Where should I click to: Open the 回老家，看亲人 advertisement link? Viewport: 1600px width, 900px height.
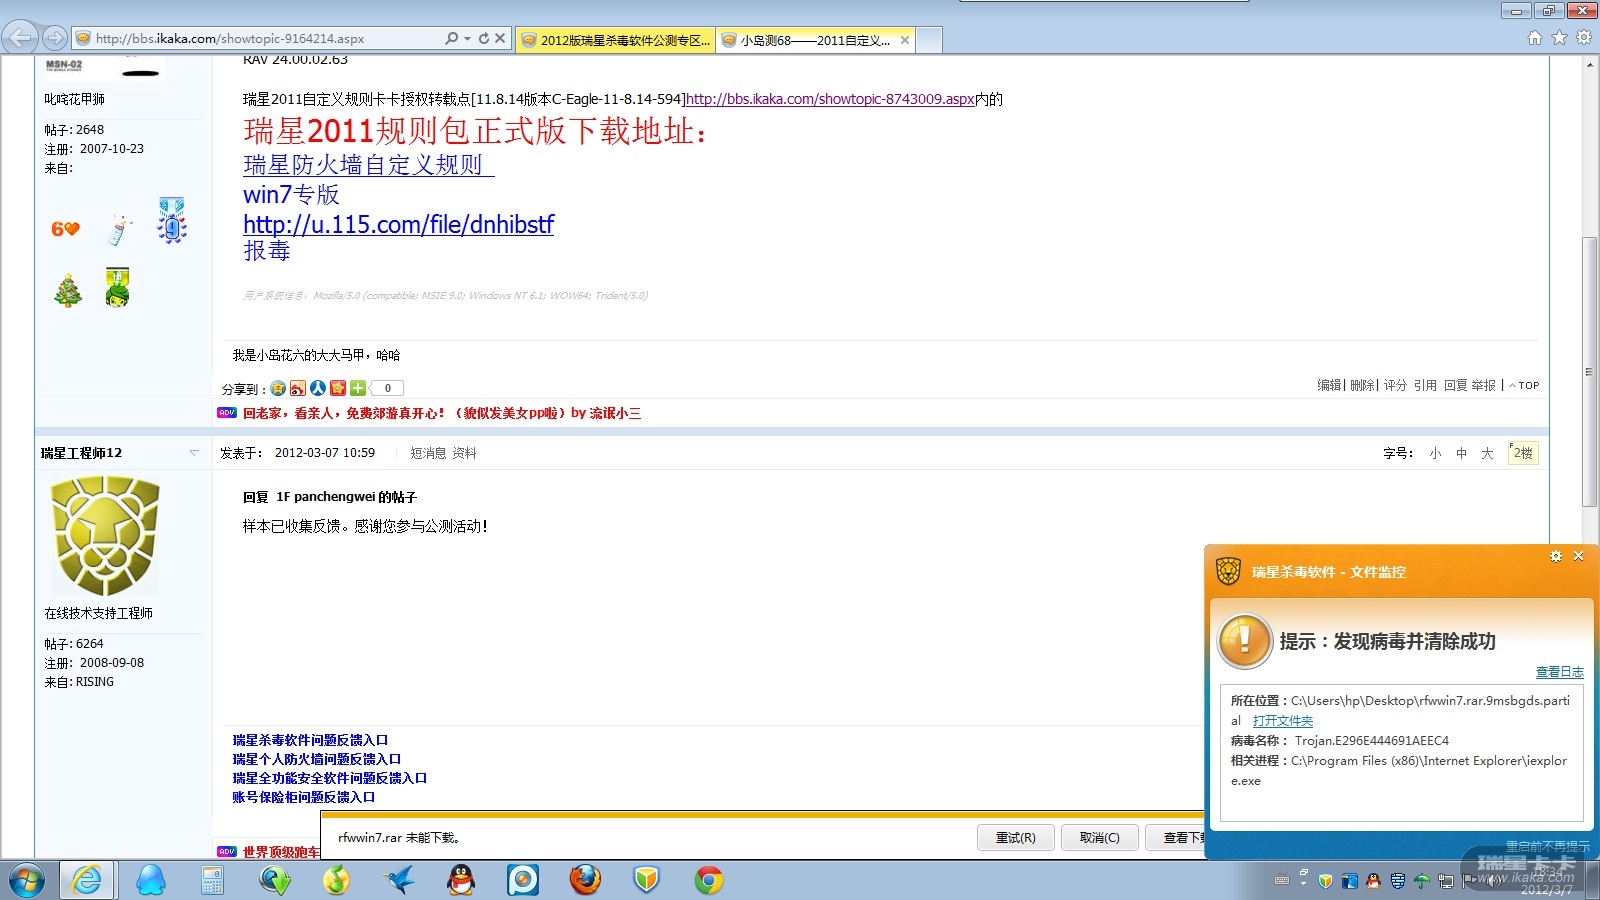[x=442, y=413]
